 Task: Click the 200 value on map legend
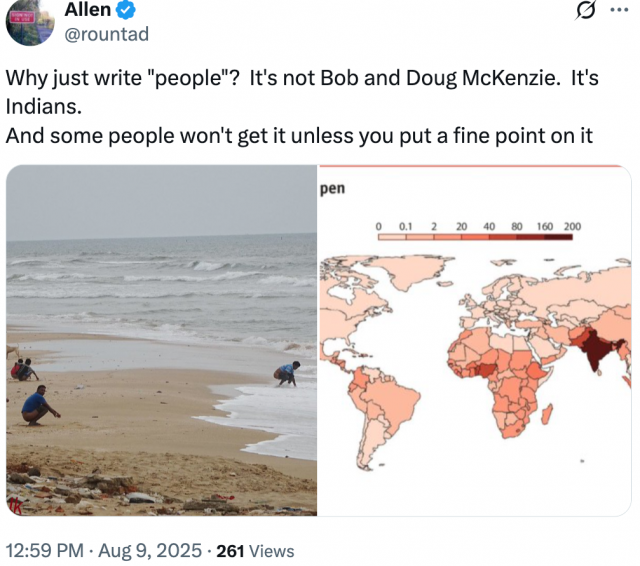coord(572,227)
